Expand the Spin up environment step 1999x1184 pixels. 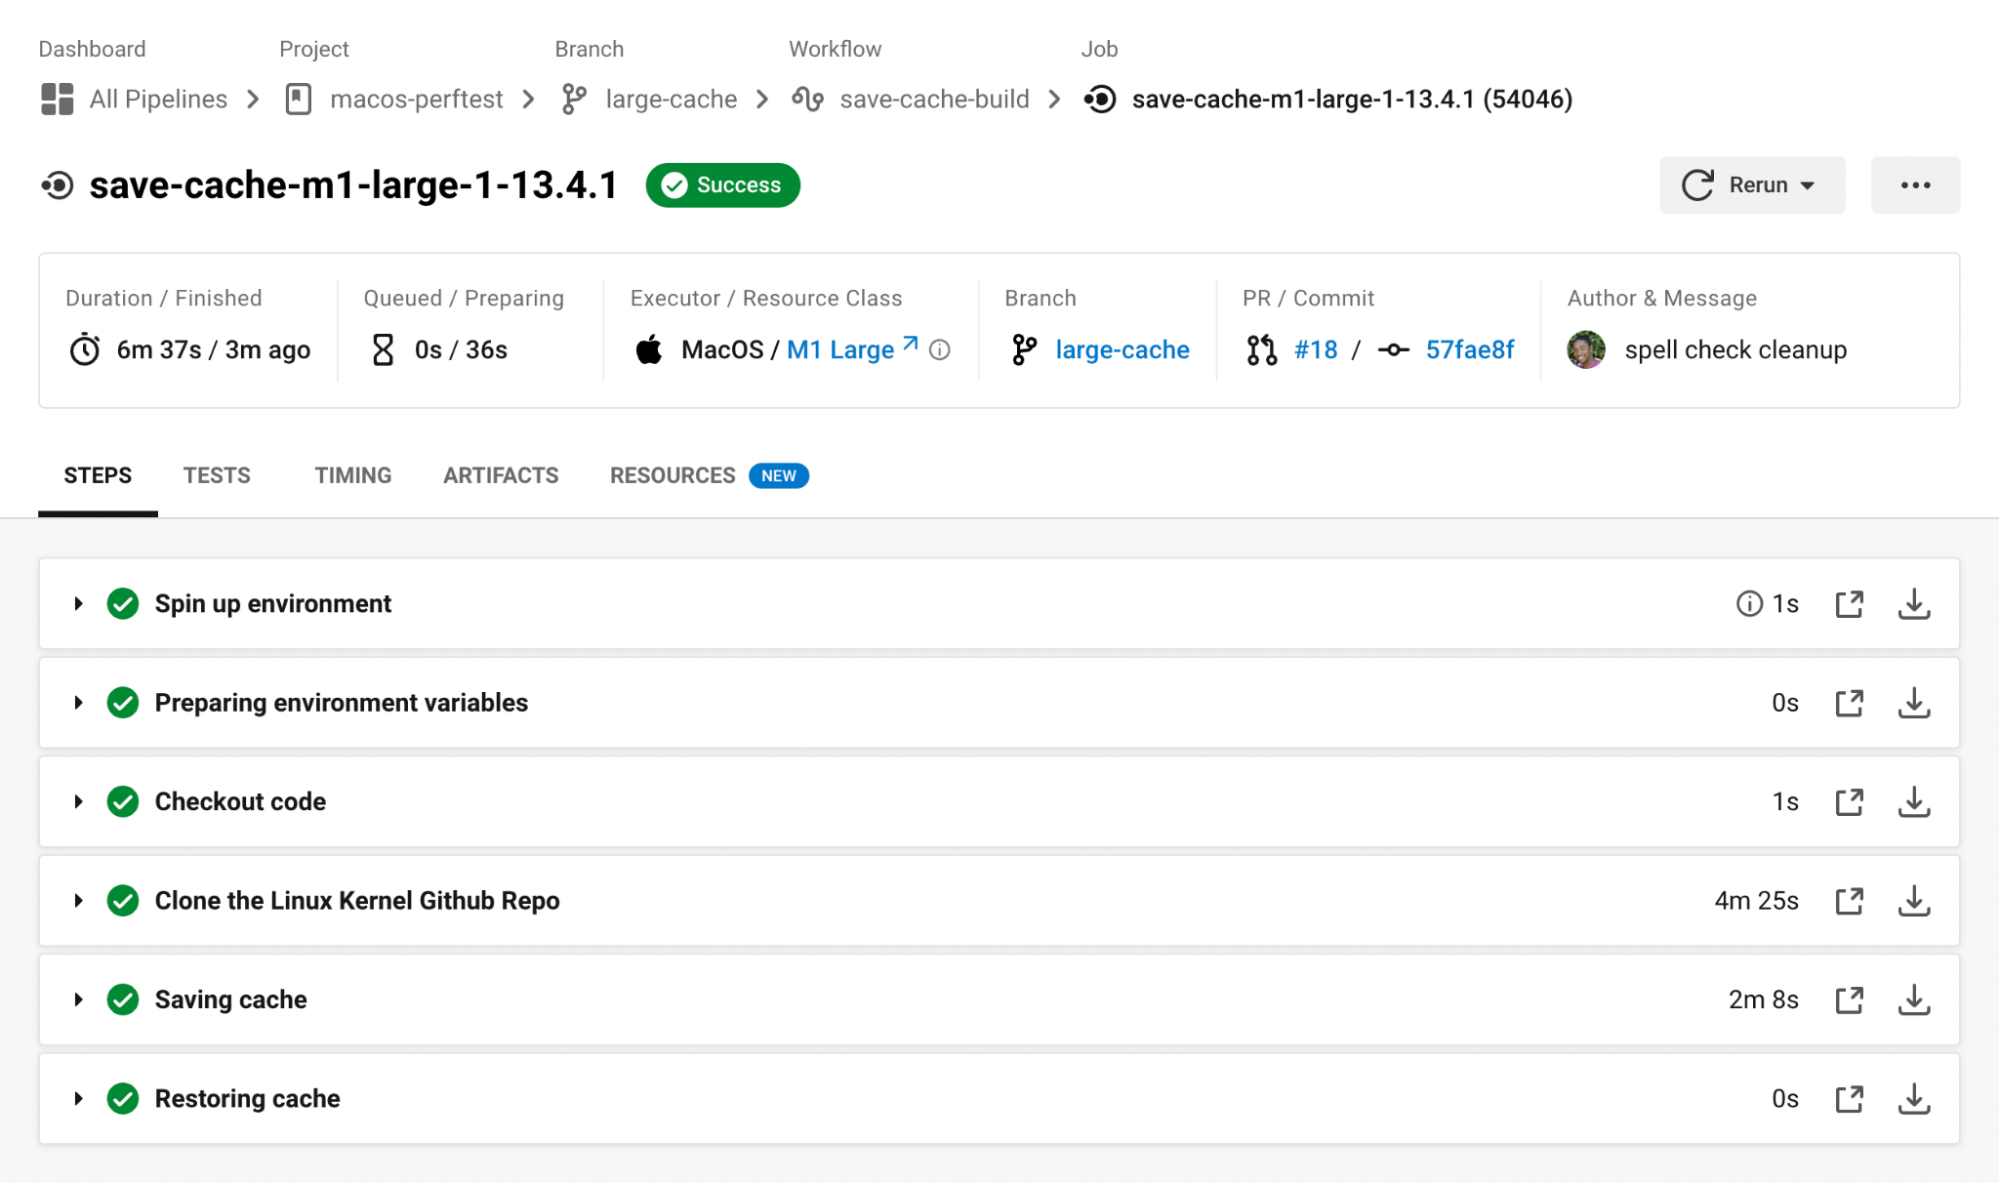[x=78, y=603]
